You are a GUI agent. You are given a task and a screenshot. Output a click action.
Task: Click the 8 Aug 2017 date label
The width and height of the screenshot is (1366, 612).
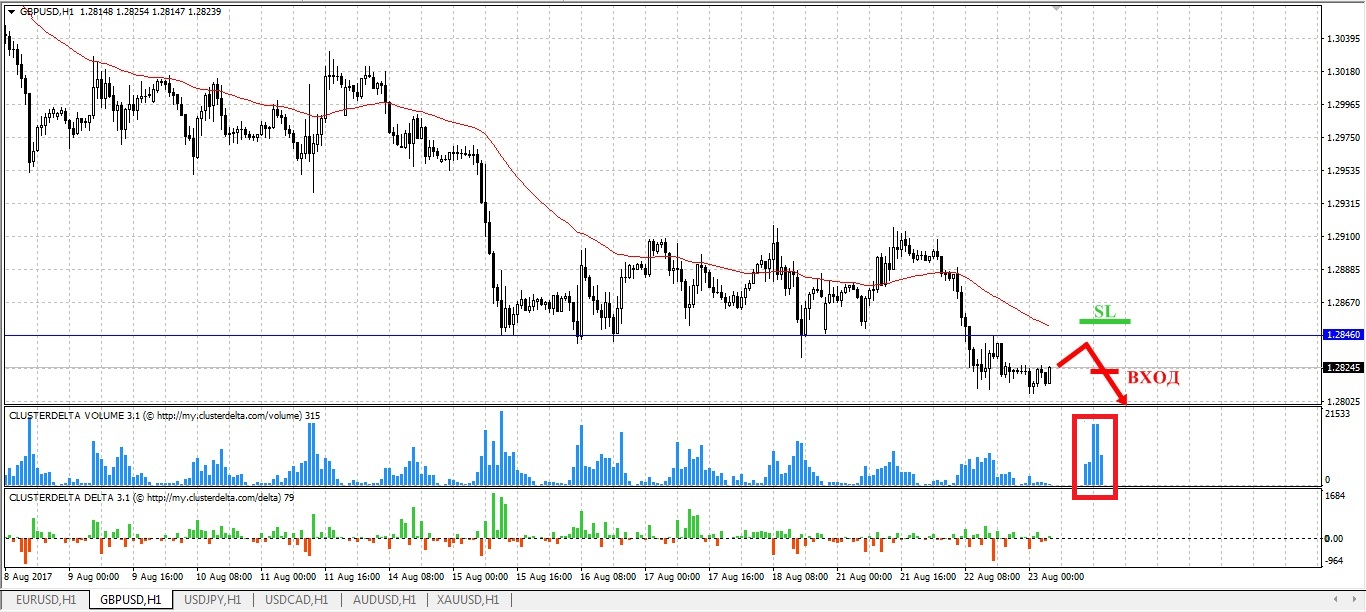point(30,577)
